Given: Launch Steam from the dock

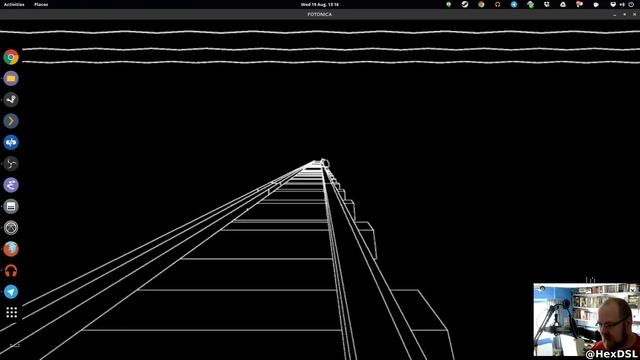Looking at the screenshot, I should (x=11, y=100).
